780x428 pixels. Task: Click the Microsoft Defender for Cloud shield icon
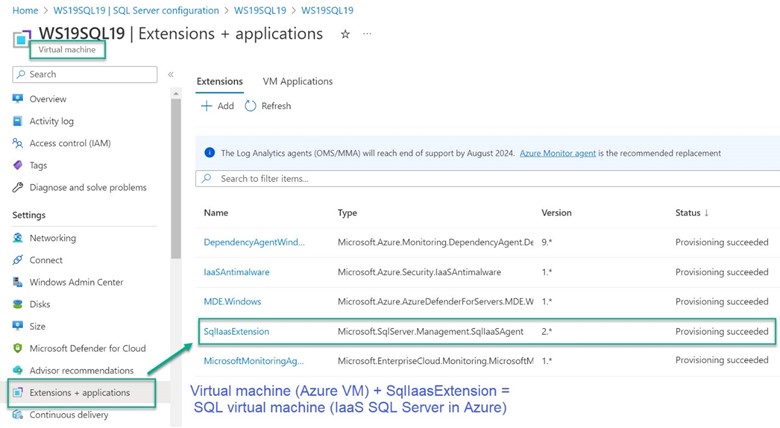pos(18,348)
